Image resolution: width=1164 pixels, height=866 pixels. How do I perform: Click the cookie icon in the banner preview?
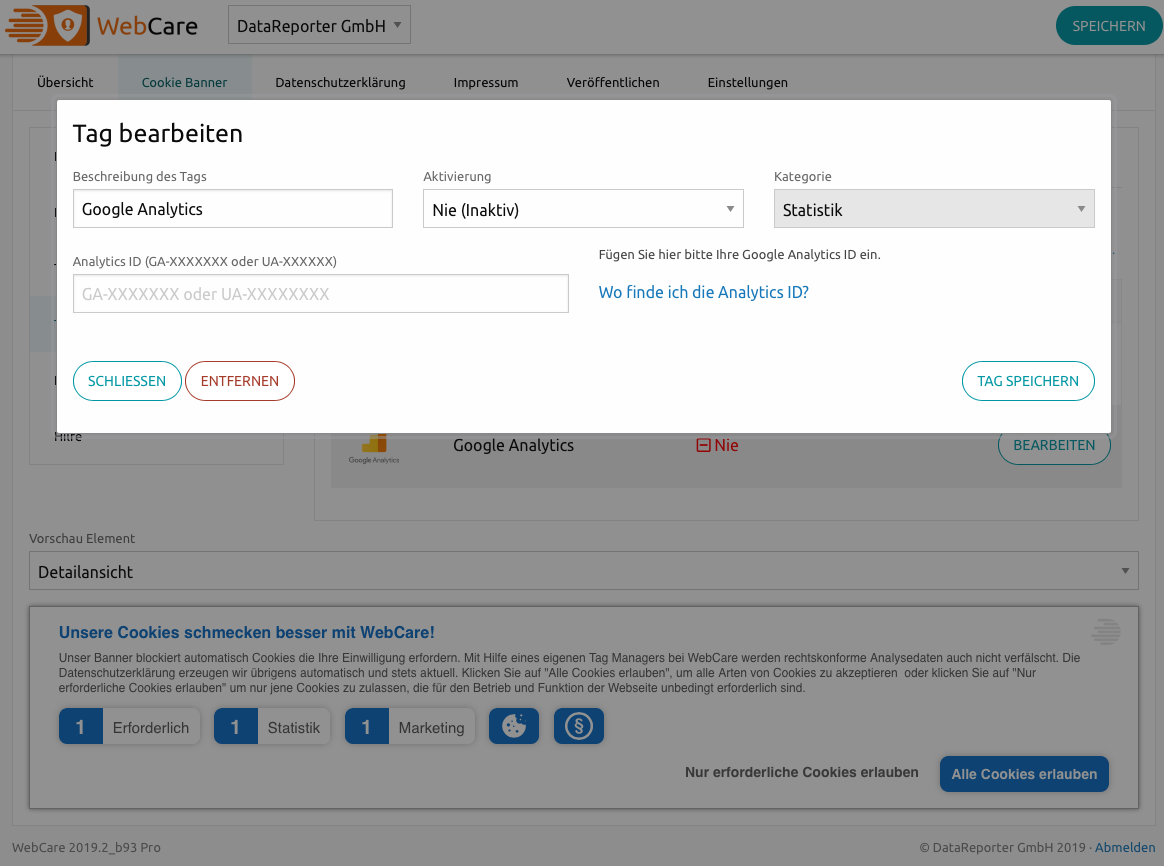[513, 726]
